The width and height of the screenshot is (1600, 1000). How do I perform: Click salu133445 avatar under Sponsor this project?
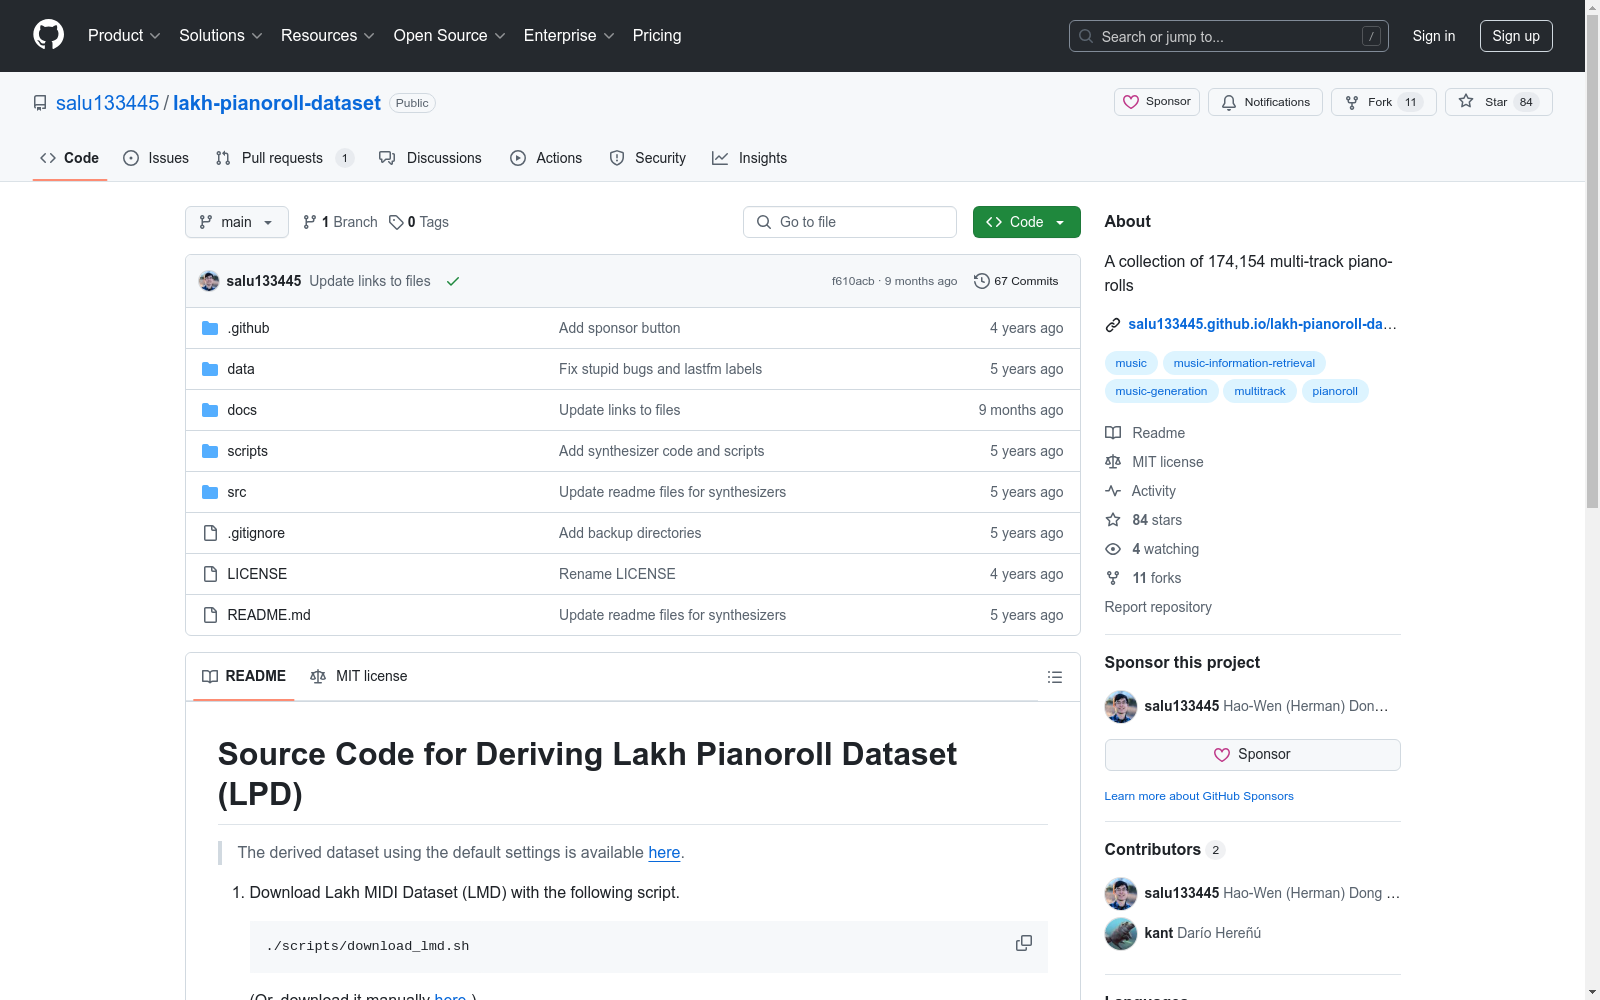tap(1121, 706)
